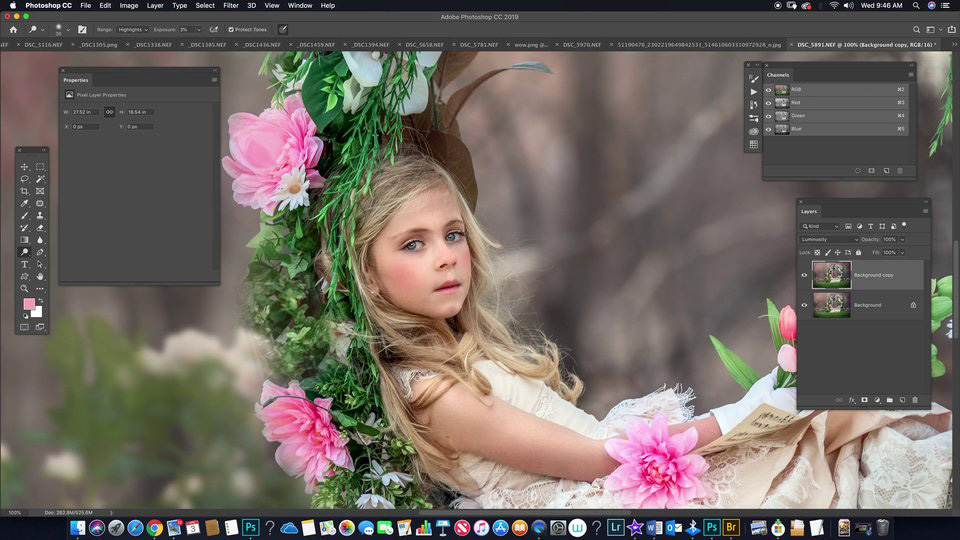Screen dimensions: 960x540
Task: Select the Zoom tool in toolbox
Action: 24,288
